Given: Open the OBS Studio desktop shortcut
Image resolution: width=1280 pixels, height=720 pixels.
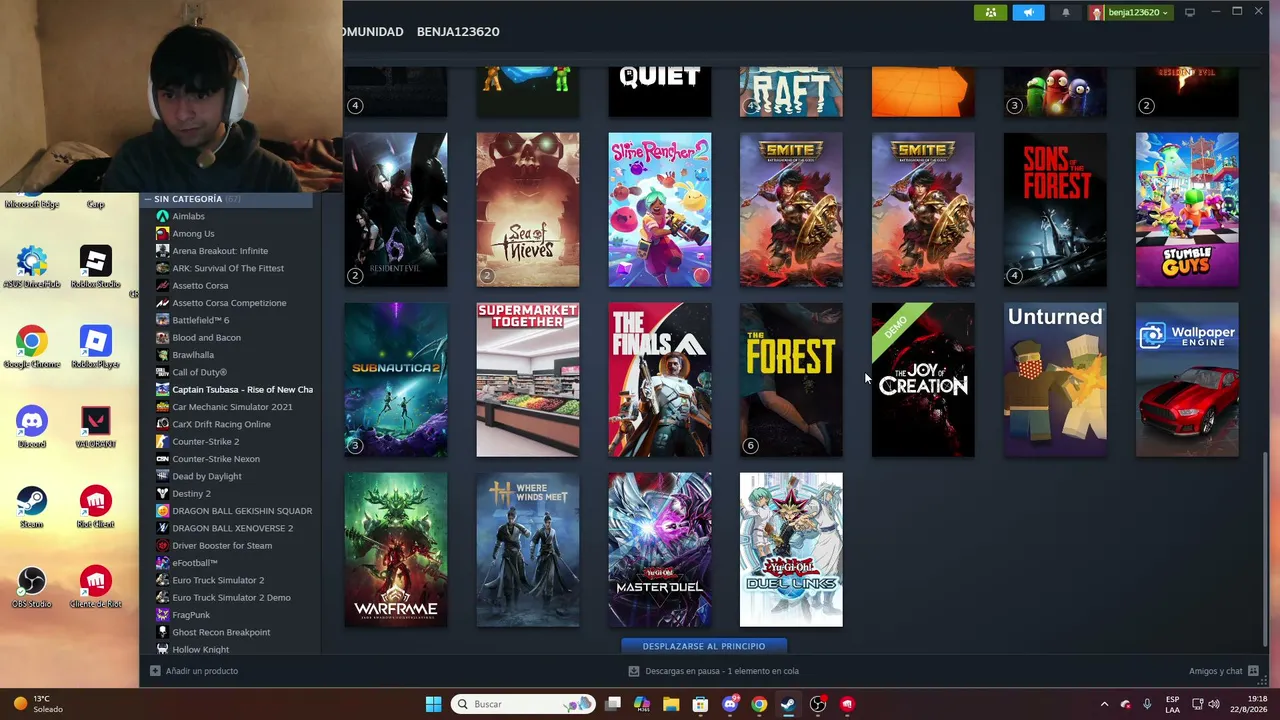Looking at the screenshot, I should [31, 586].
